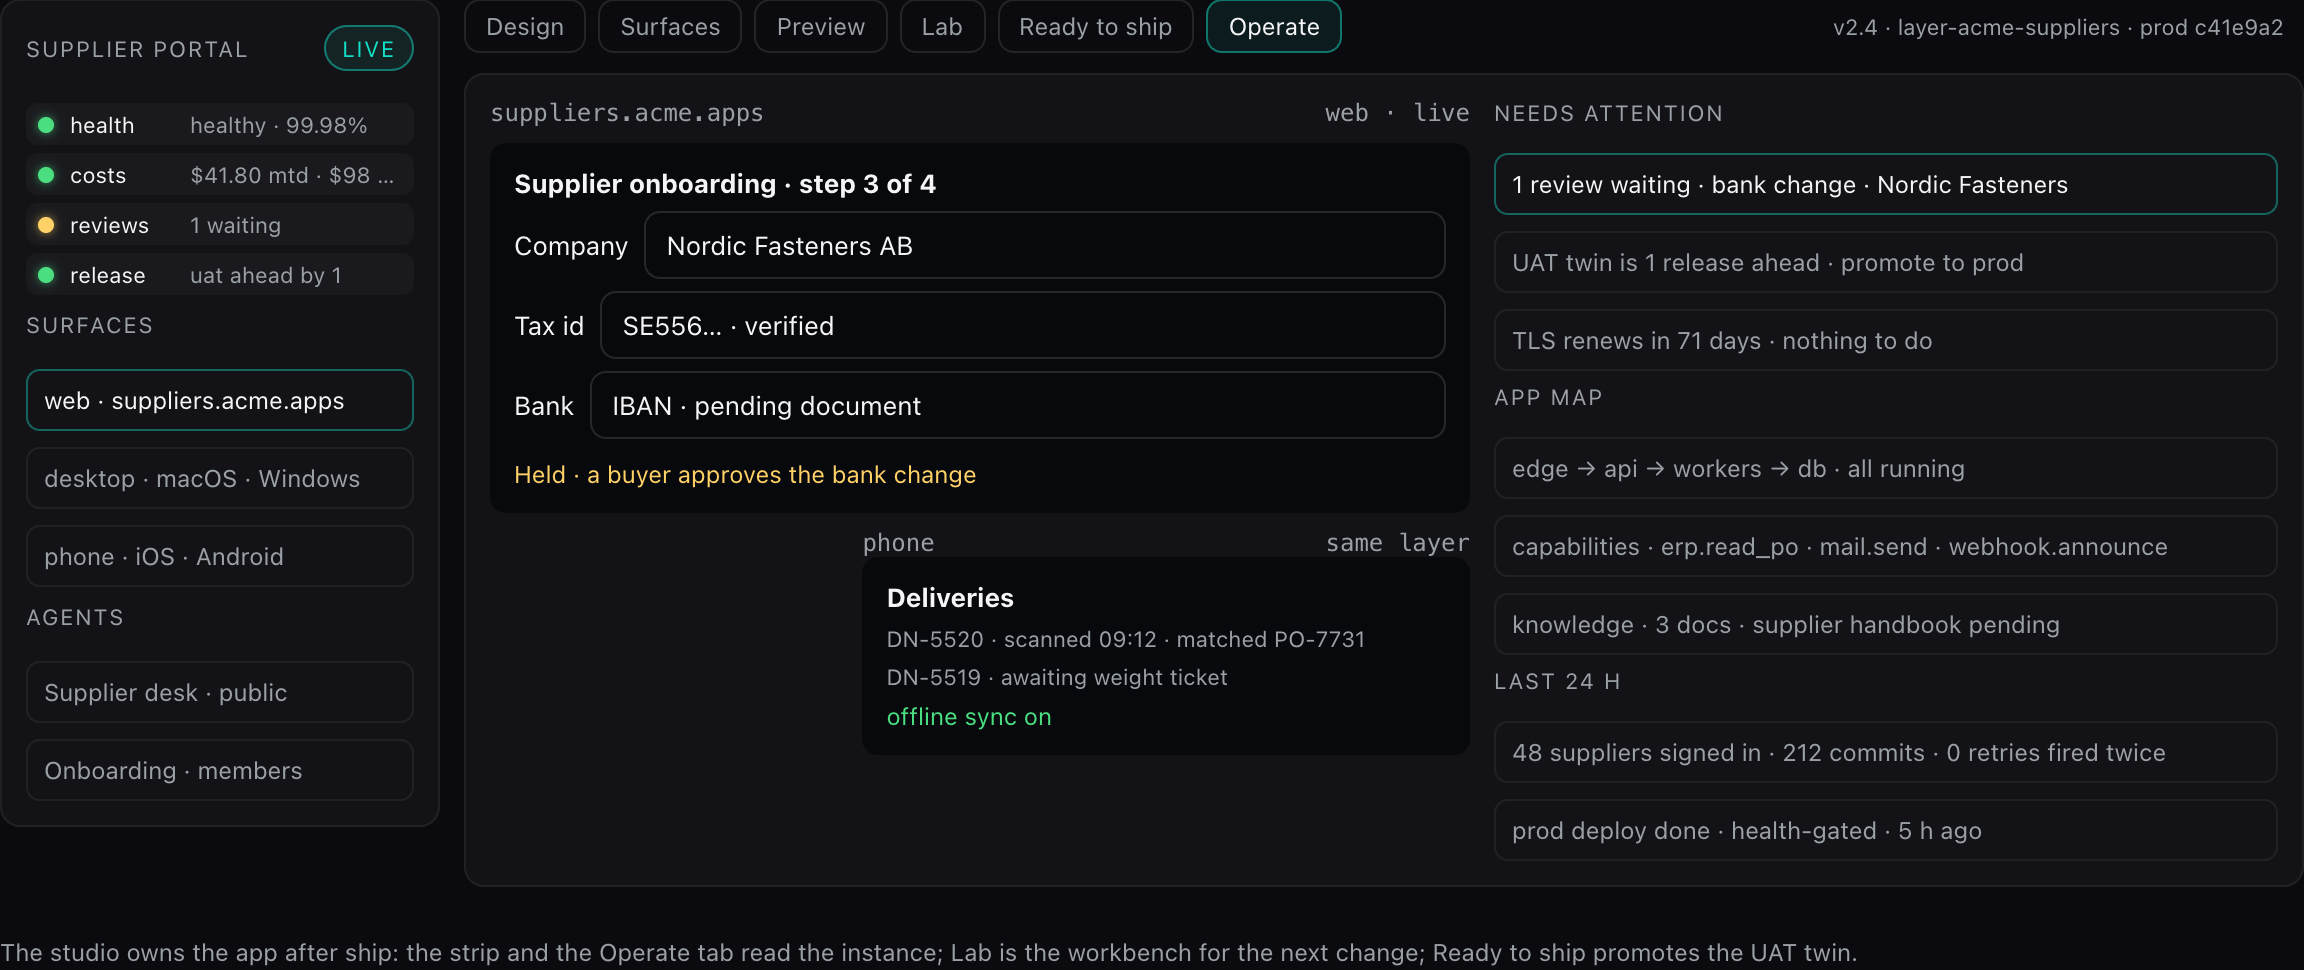The width and height of the screenshot is (2304, 970).
Task: Open the costs status row
Action: (220, 175)
